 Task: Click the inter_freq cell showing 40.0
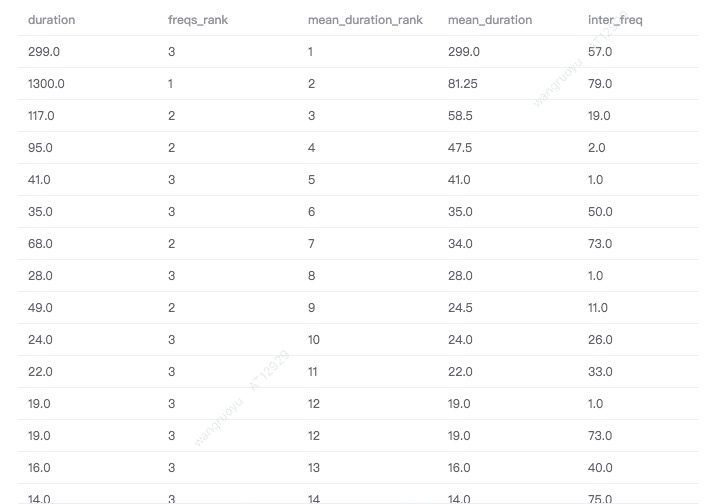(x=600, y=468)
